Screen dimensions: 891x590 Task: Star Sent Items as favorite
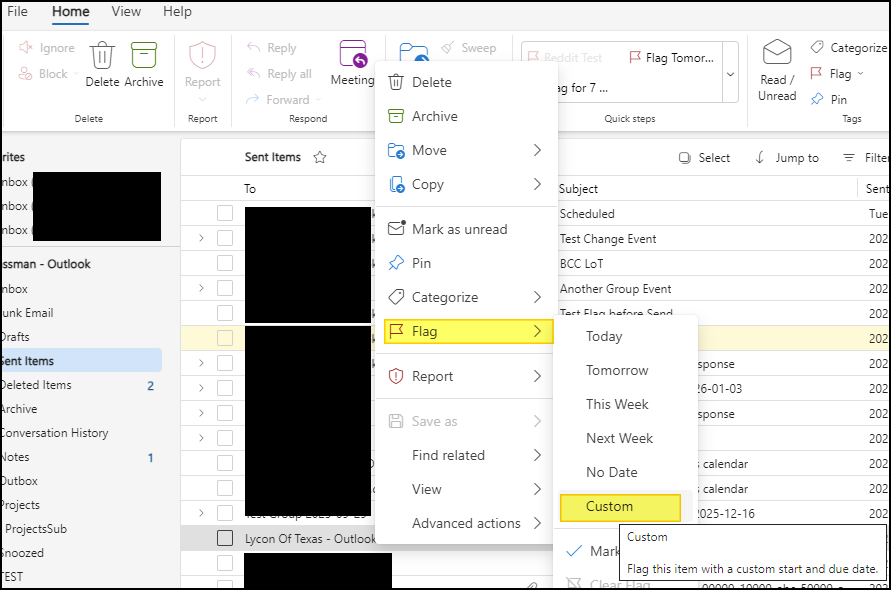320,157
